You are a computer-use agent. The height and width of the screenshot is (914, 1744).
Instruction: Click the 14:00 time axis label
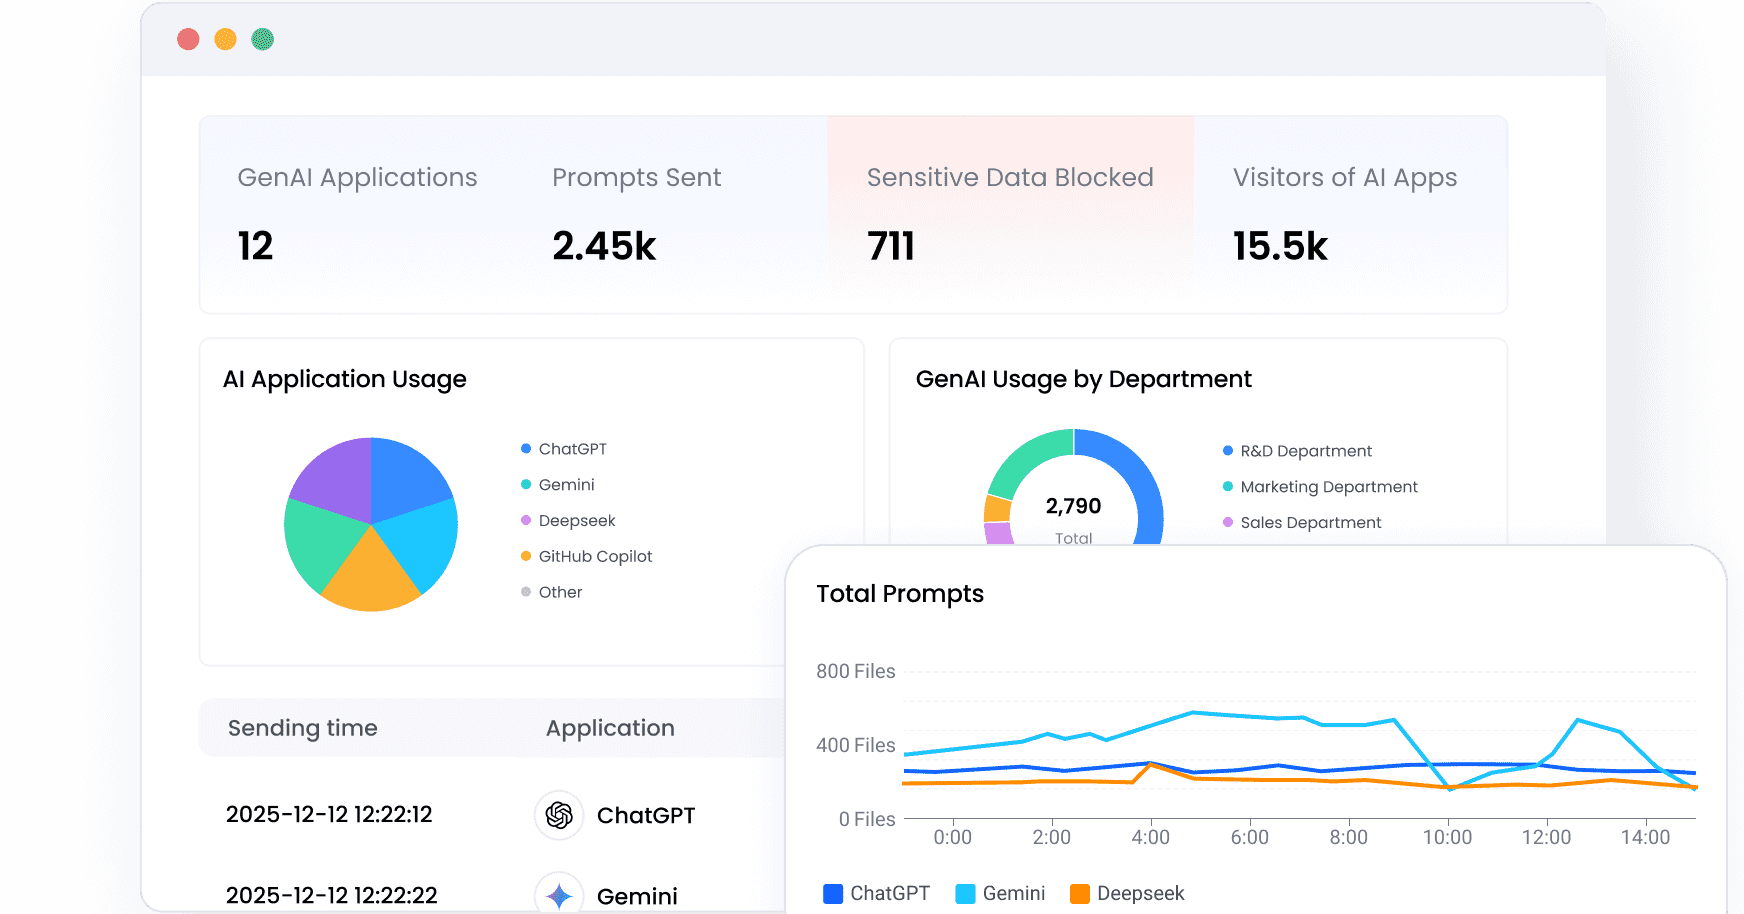1645,837
